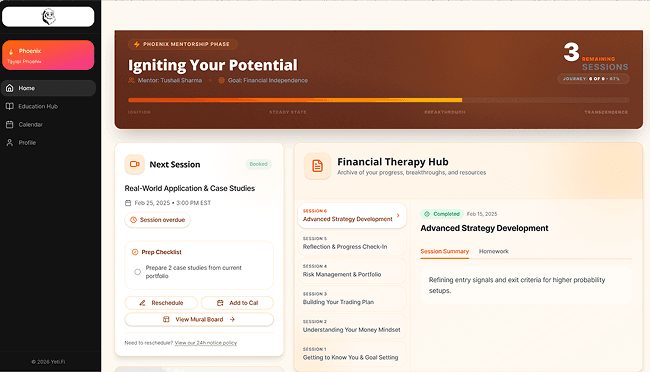Select Session 1 Getting to Know You
The height and width of the screenshot is (372, 650).
(x=352, y=354)
